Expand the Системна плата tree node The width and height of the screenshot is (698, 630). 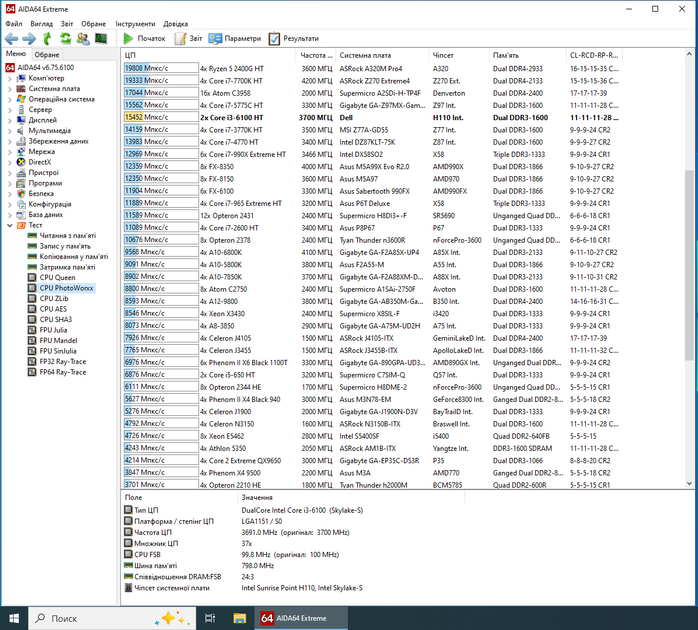(x=10, y=89)
